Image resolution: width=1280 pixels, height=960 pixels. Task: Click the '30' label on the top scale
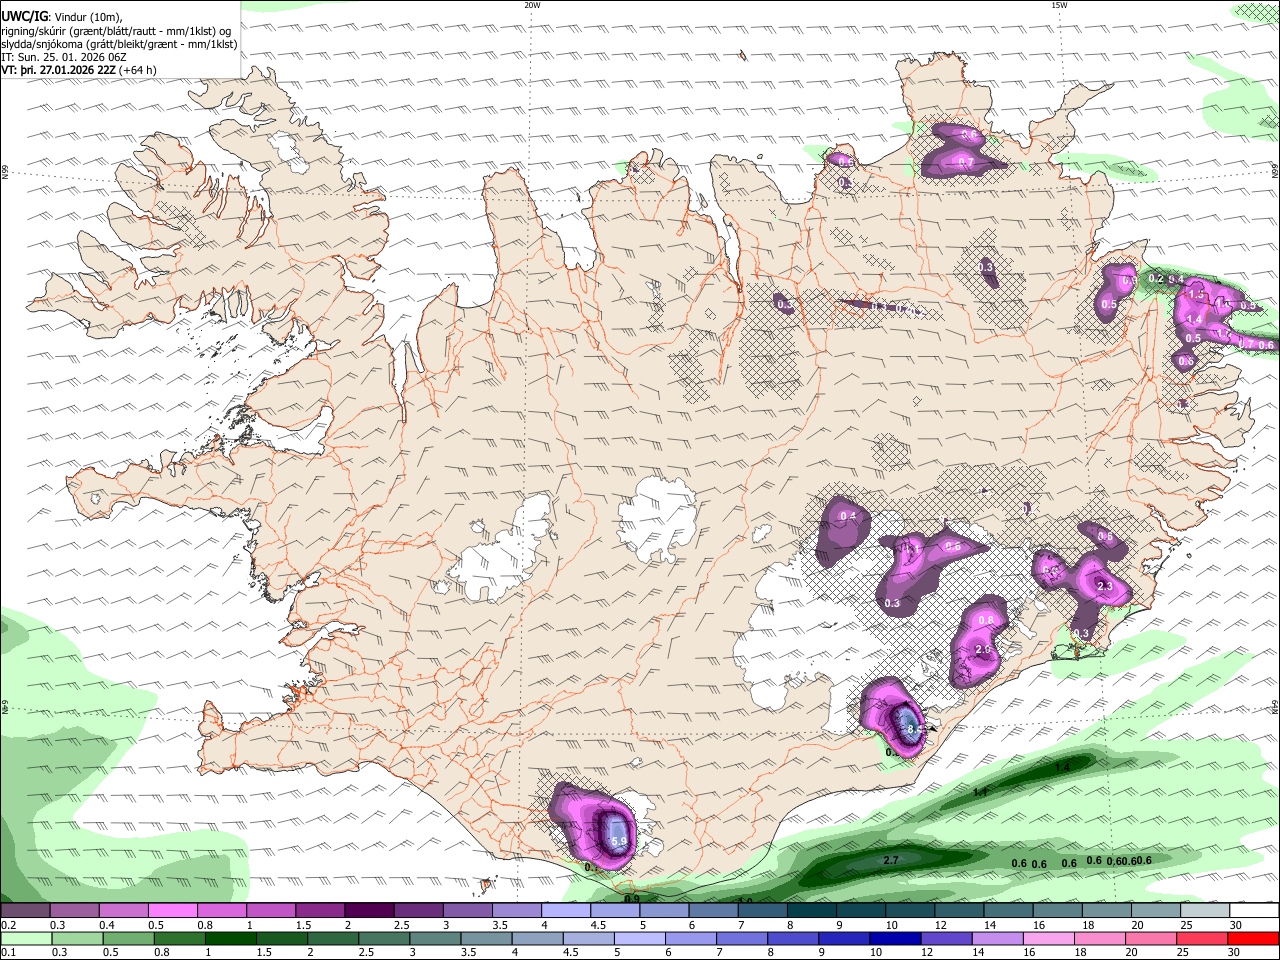point(1237,925)
